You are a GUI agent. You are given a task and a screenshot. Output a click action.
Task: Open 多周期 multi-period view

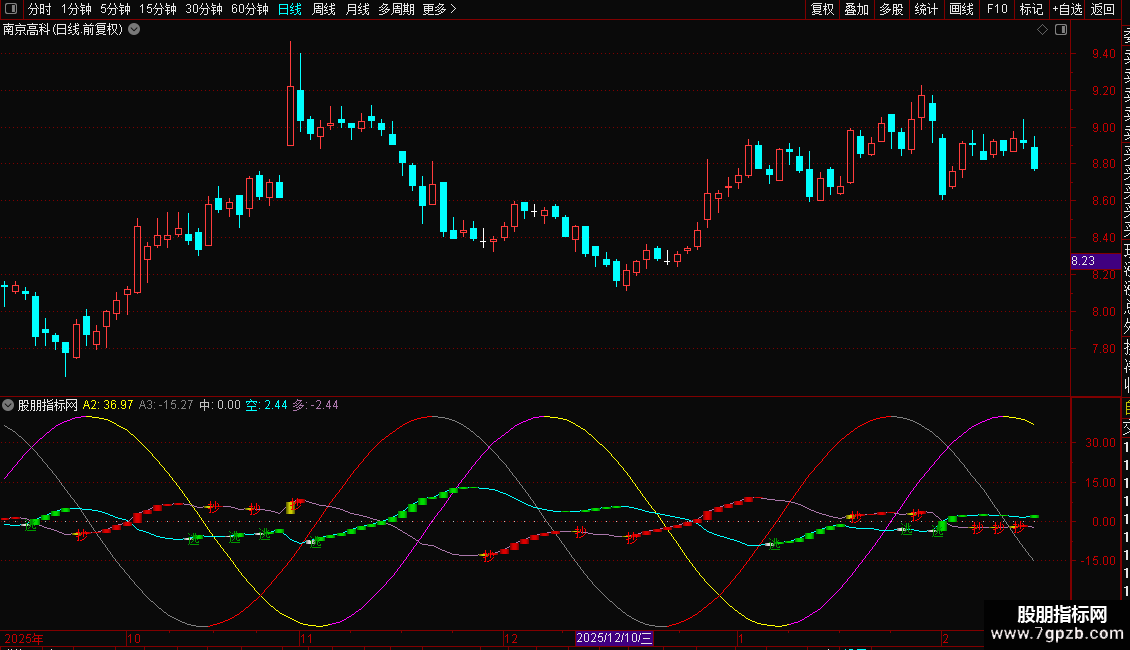(x=396, y=9)
